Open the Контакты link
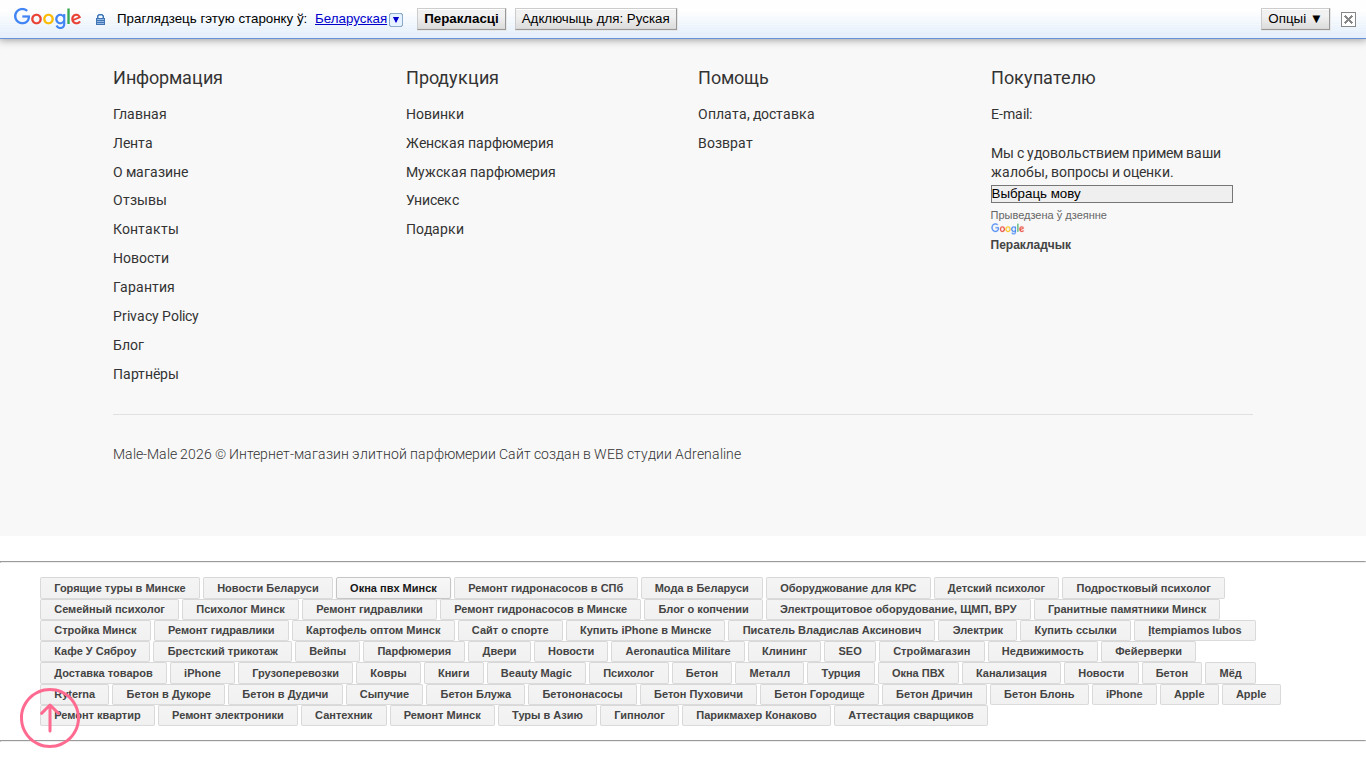The height and width of the screenshot is (768, 1366). point(146,229)
